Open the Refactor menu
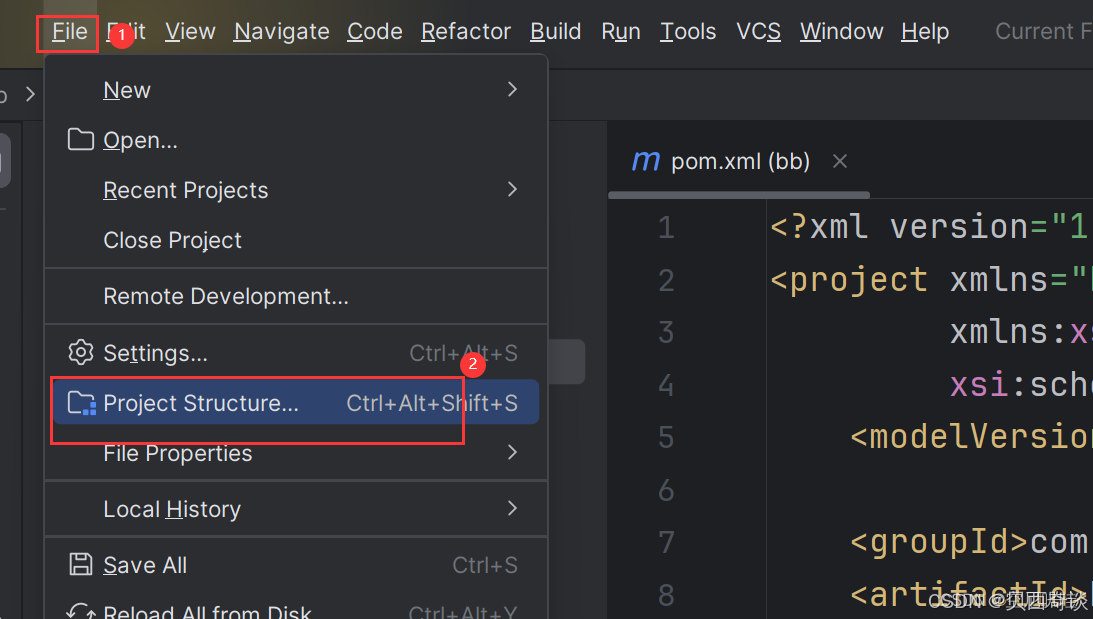 pos(466,31)
